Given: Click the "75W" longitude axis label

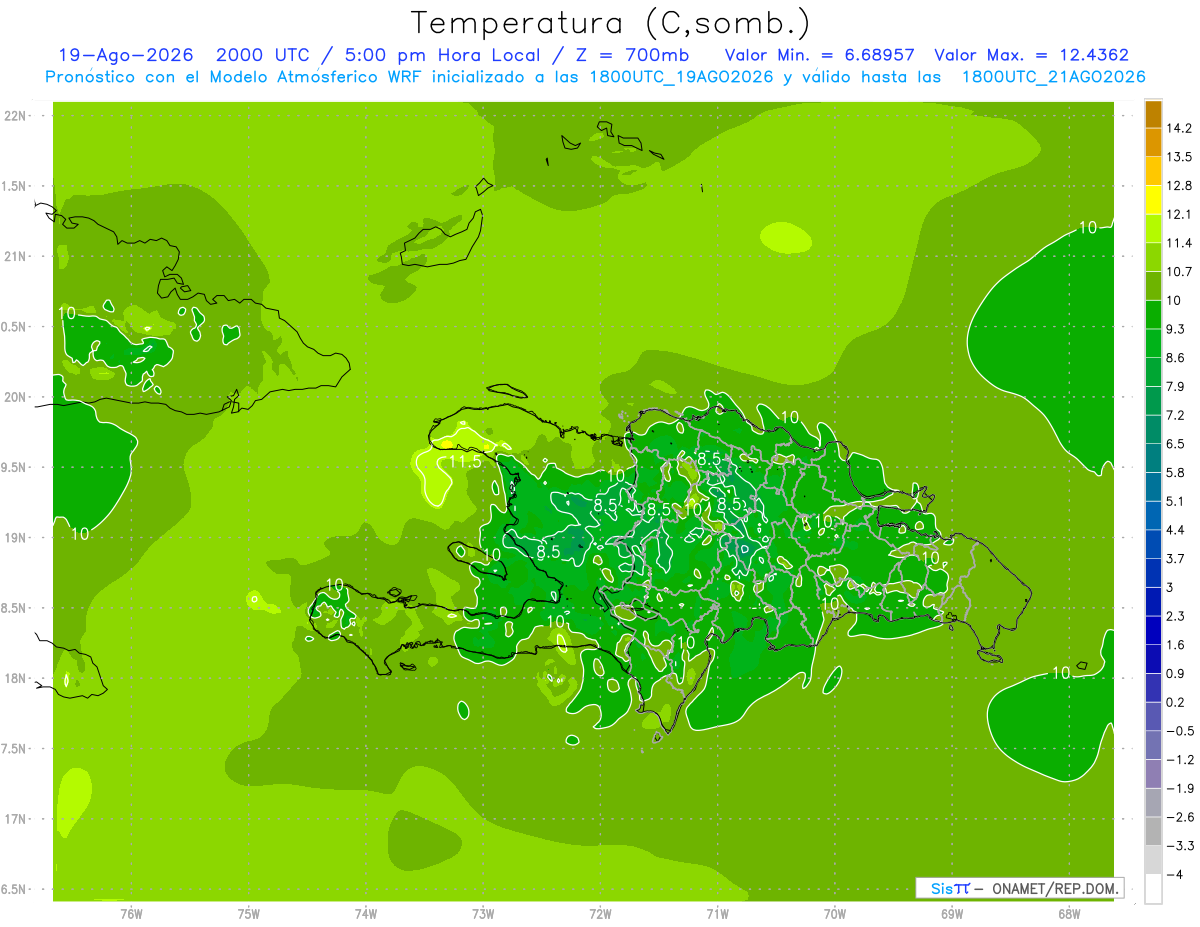Looking at the screenshot, I should (x=249, y=913).
